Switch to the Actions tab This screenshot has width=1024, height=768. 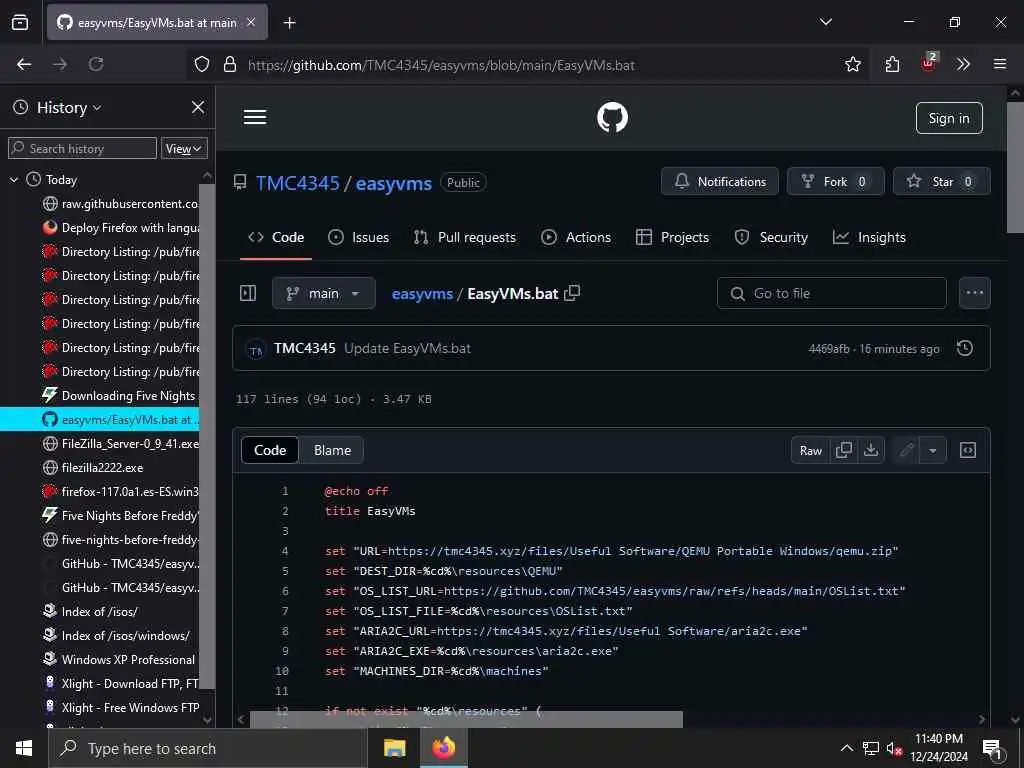pos(575,238)
